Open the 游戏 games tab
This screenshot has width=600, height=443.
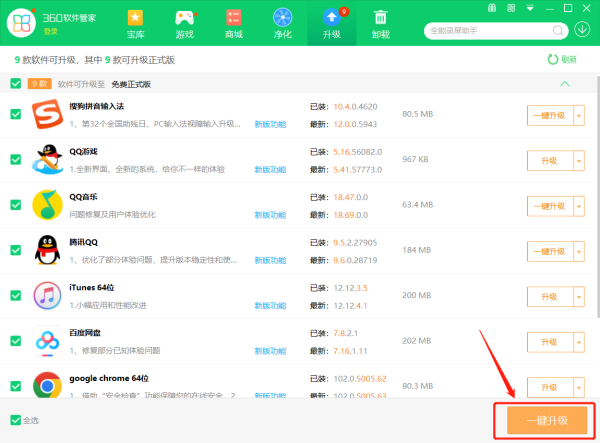click(x=185, y=24)
